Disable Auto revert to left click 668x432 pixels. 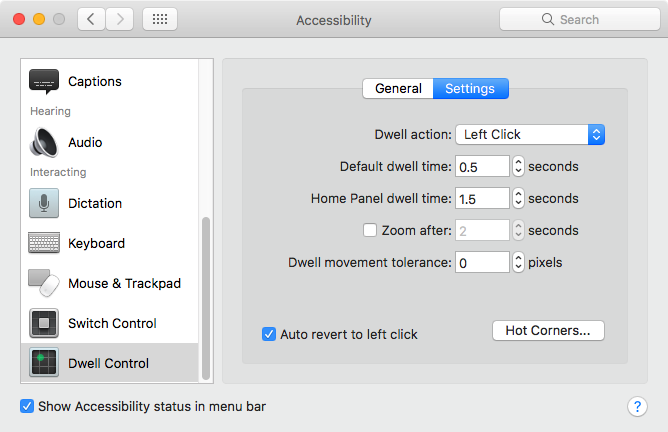[269, 334]
